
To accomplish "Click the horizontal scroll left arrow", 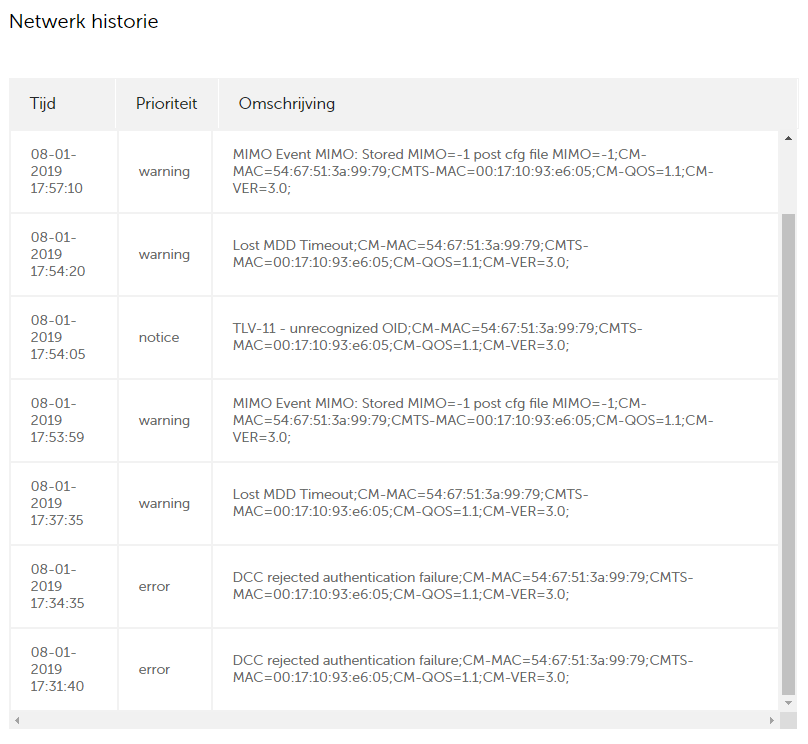I will tap(17, 720).
